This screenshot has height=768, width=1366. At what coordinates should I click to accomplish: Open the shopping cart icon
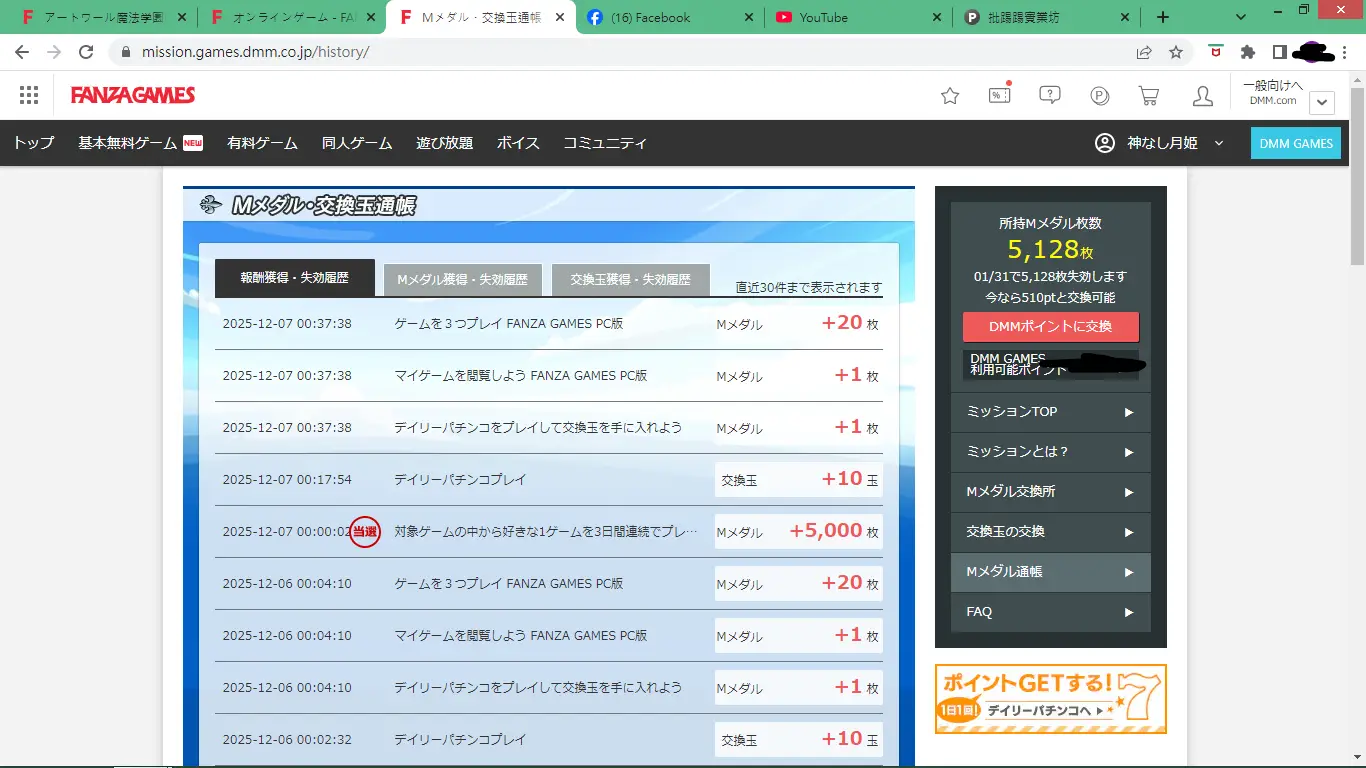click(1149, 96)
